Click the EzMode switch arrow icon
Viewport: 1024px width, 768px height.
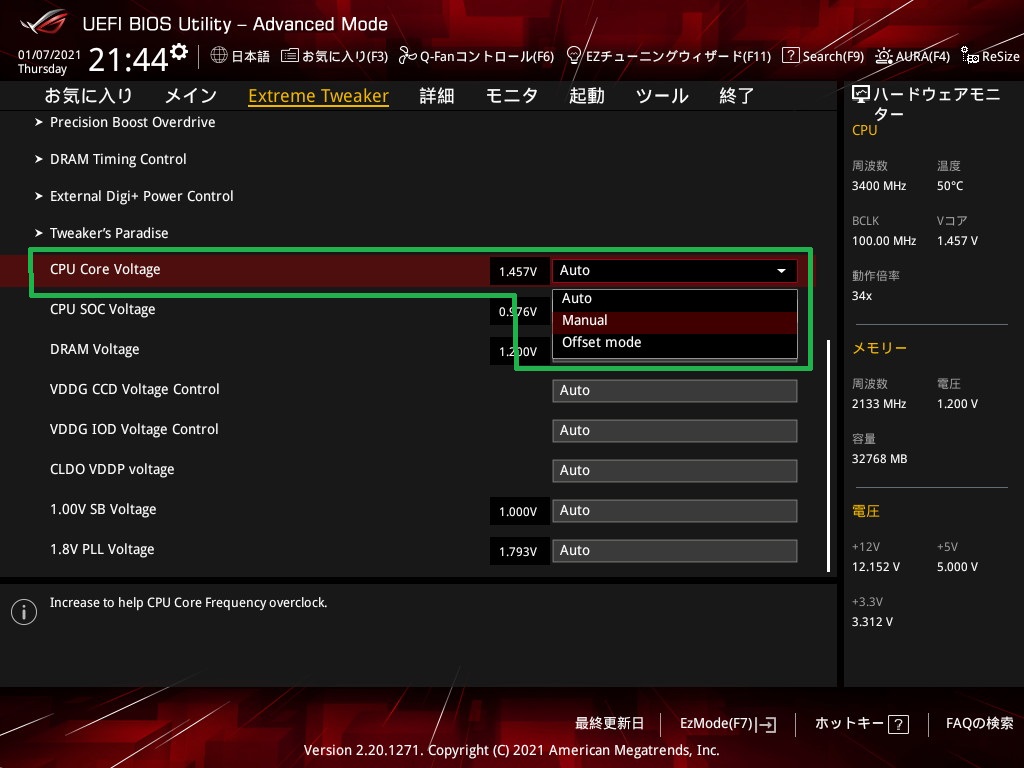click(x=767, y=724)
